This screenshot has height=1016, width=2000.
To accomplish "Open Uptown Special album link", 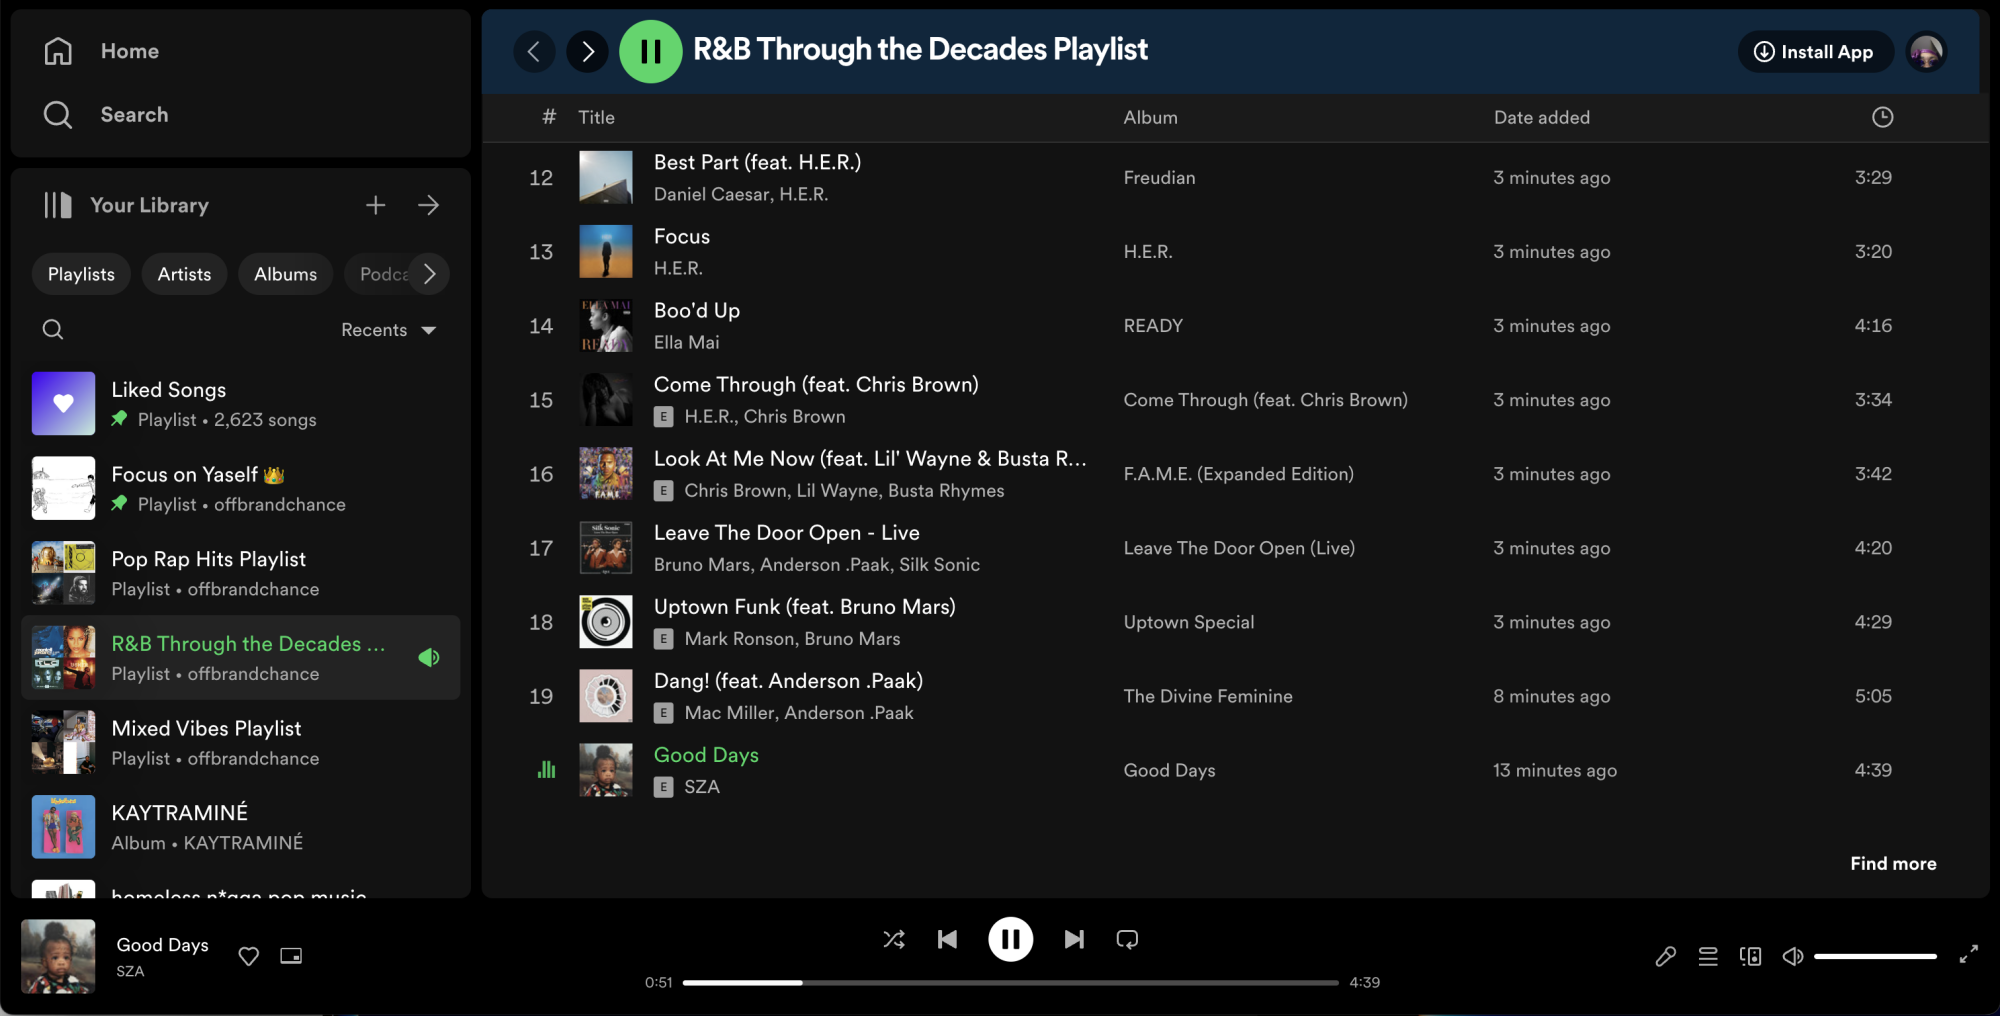I will [1188, 622].
